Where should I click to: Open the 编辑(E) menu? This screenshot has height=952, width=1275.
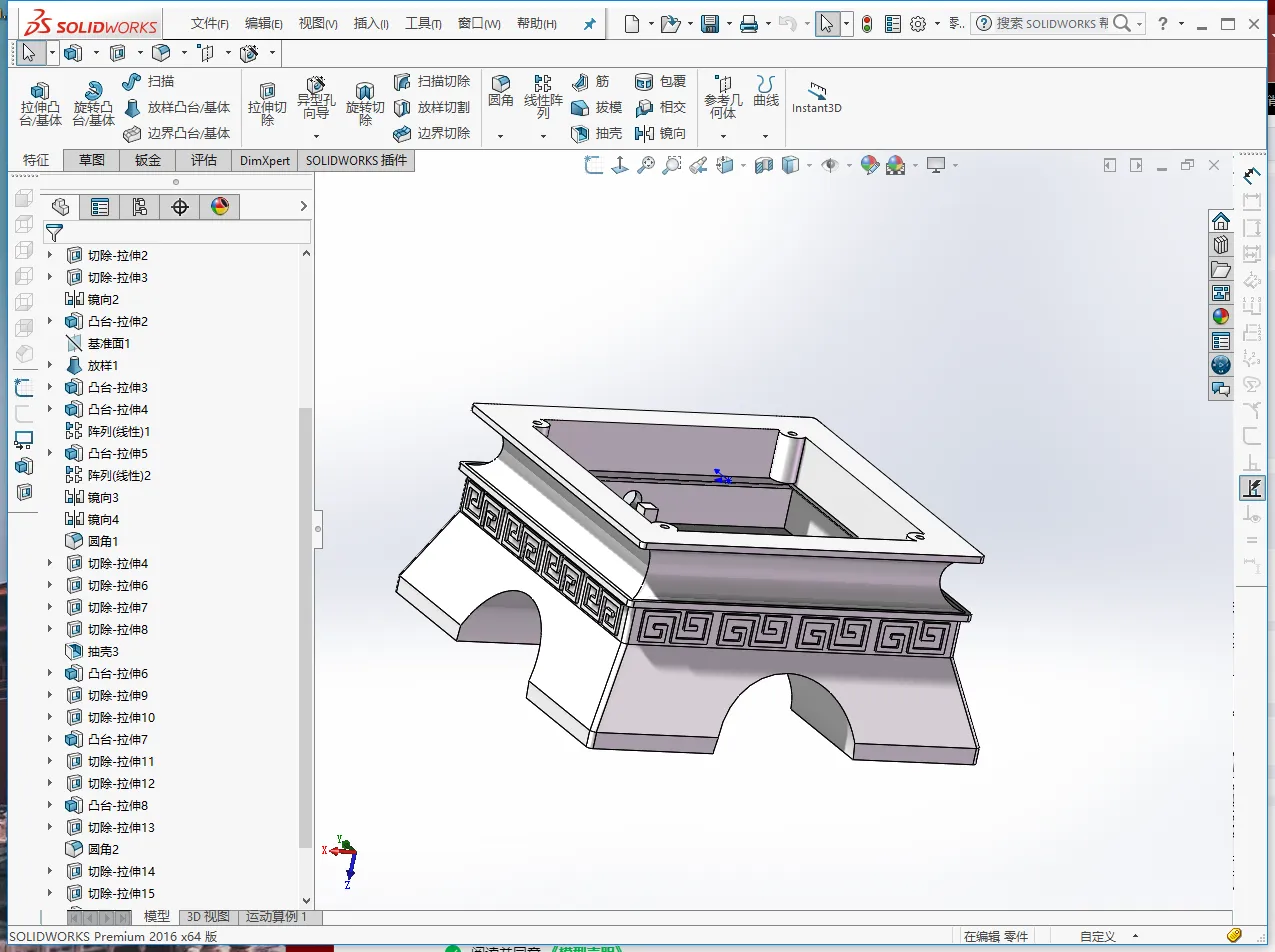pos(264,24)
